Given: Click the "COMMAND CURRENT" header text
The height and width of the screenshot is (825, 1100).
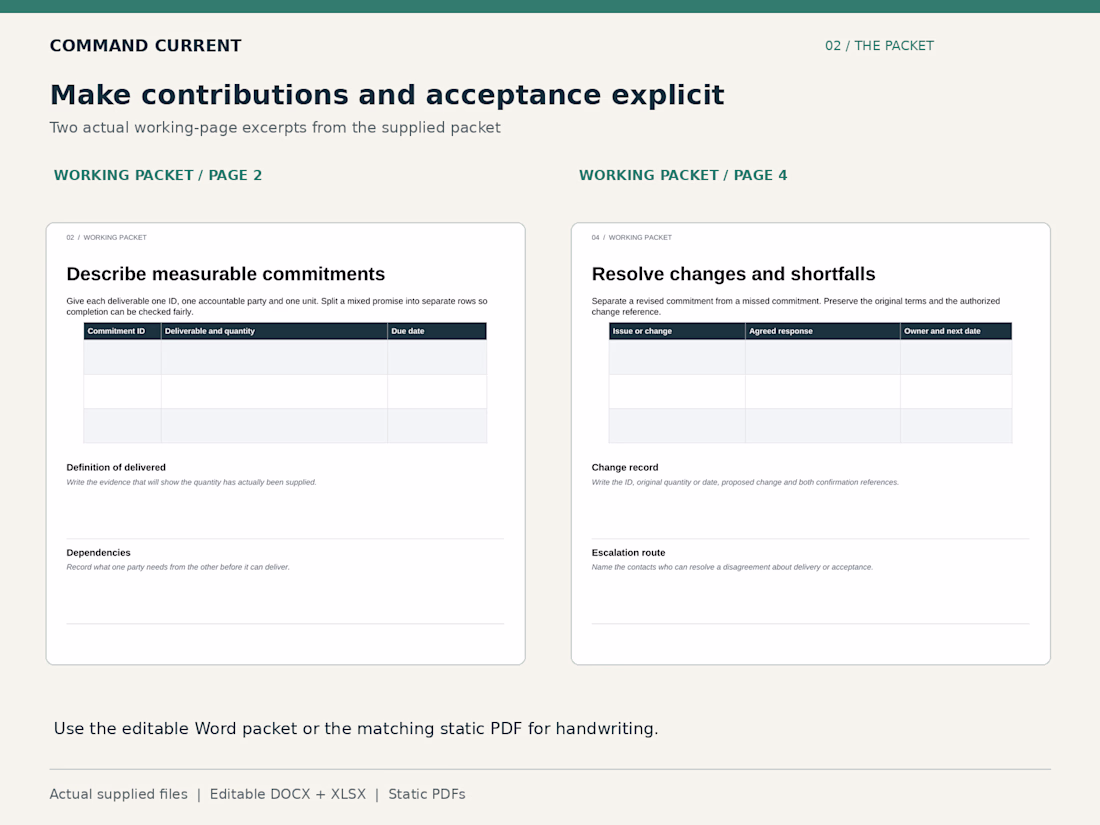Looking at the screenshot, I should [145, 46].
